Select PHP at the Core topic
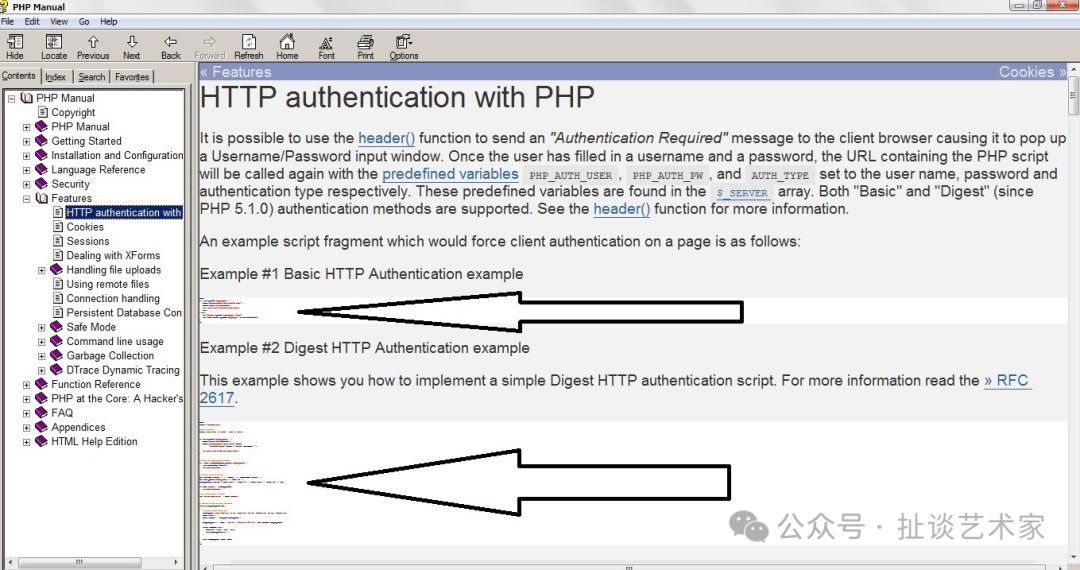The image size is (1080, 570). coord(117,398)
